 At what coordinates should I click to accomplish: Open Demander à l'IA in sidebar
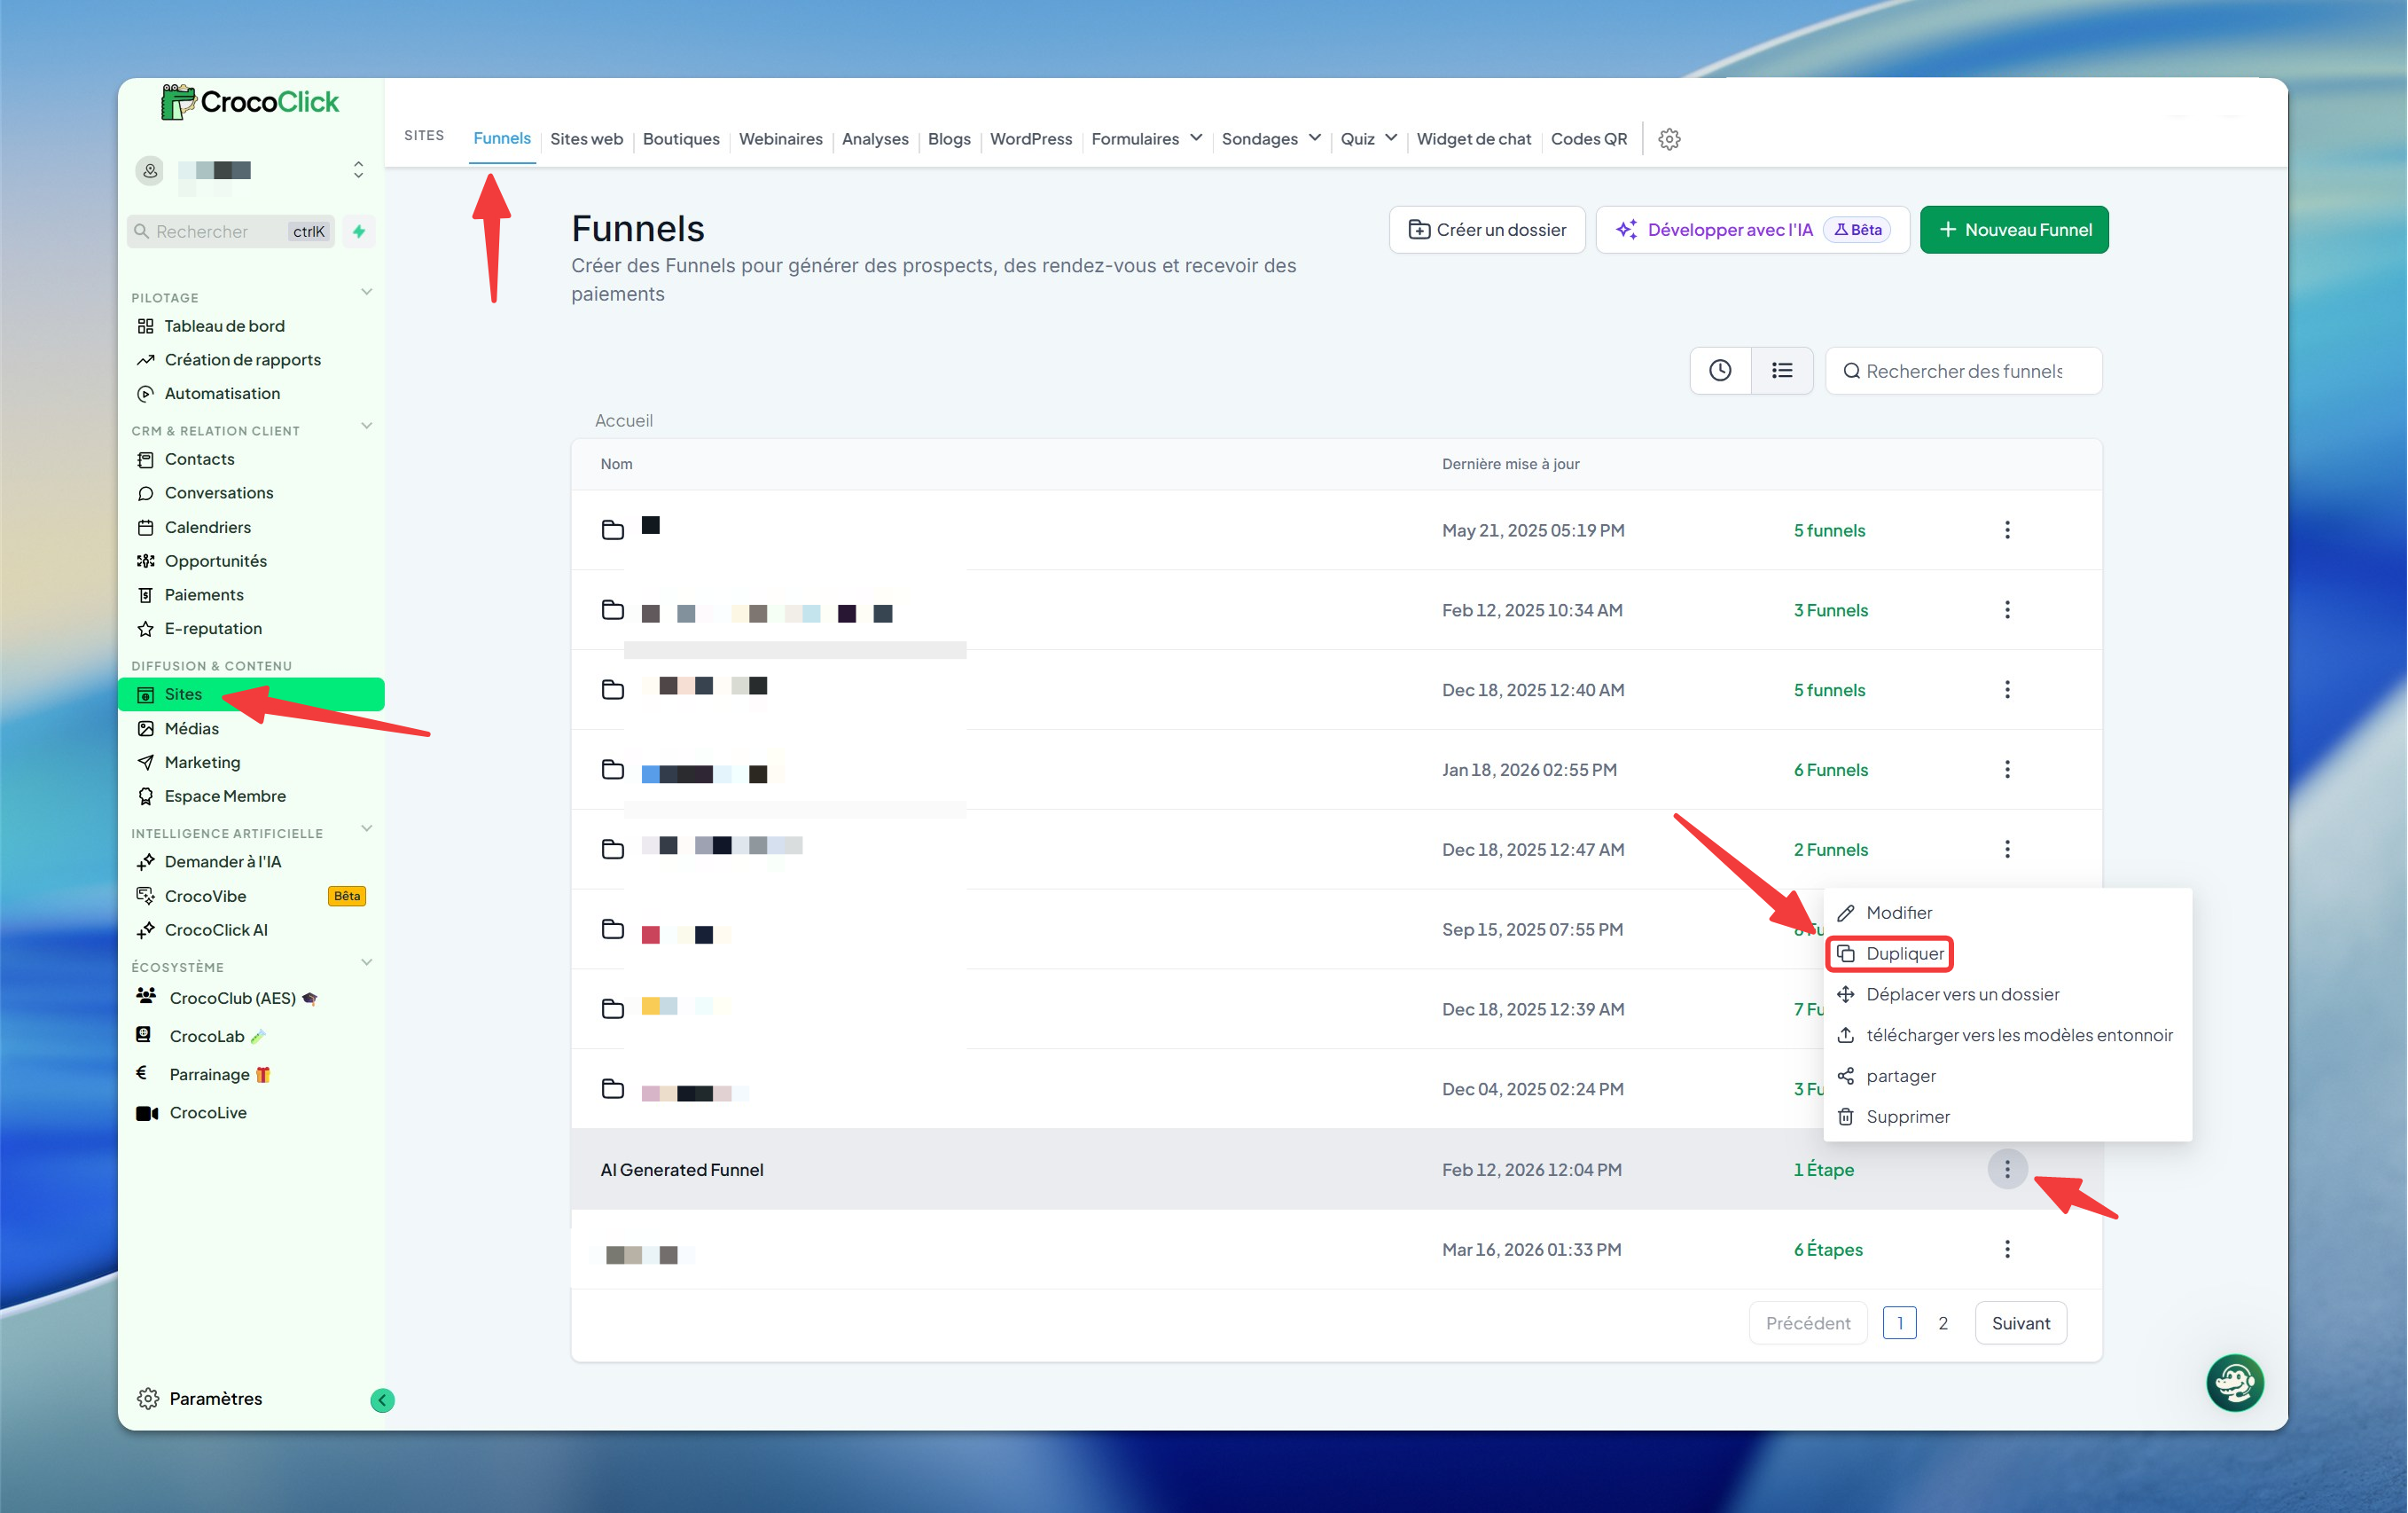pos(222,862)
